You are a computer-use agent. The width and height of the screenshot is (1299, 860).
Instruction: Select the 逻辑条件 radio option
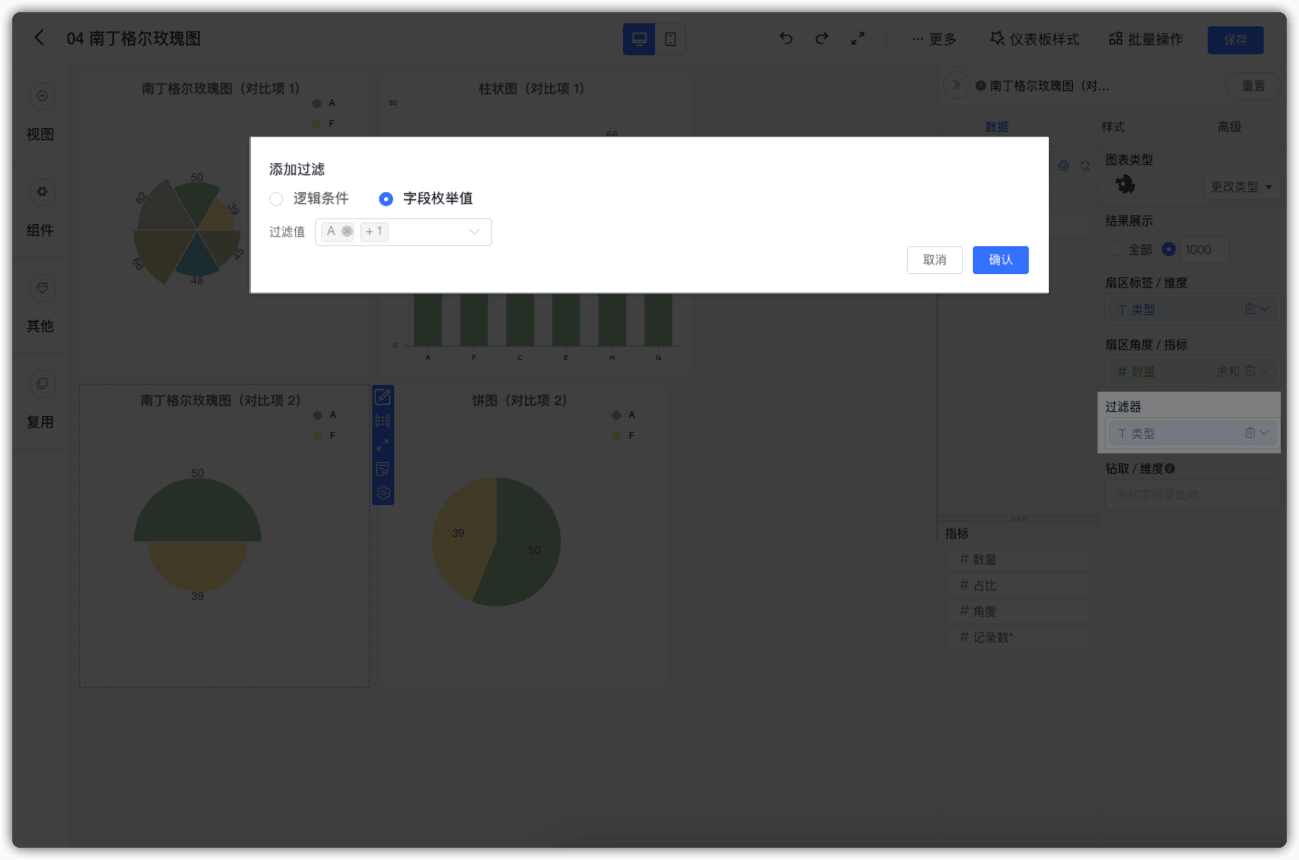pos(309,199)
